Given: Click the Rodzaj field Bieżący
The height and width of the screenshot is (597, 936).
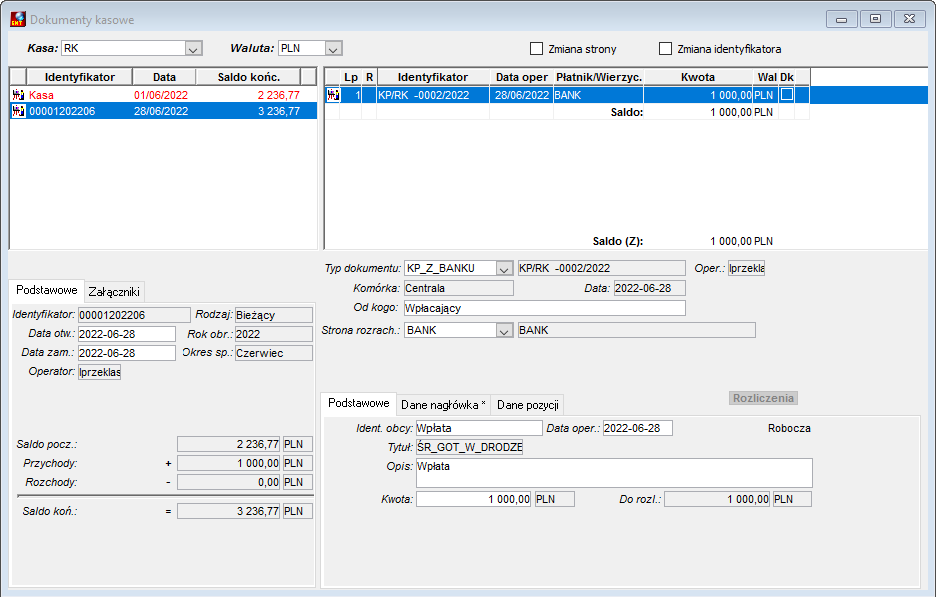Looking at the screenshot, I should [x=273, y=315].
